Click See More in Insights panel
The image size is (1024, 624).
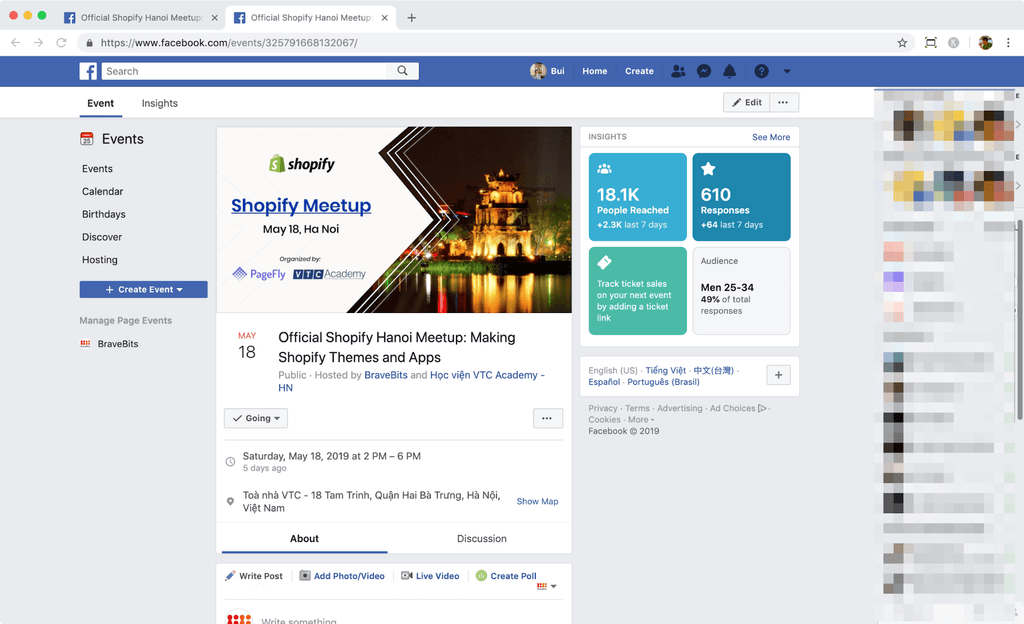[x=770, y=137]
